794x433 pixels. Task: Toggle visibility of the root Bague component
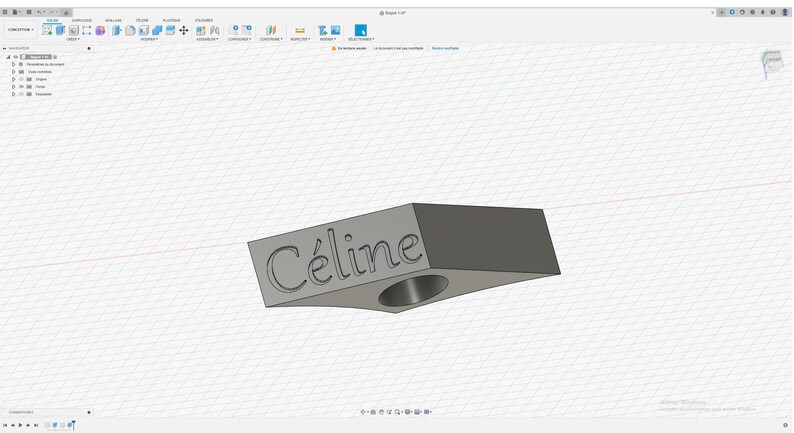(16, 57)
